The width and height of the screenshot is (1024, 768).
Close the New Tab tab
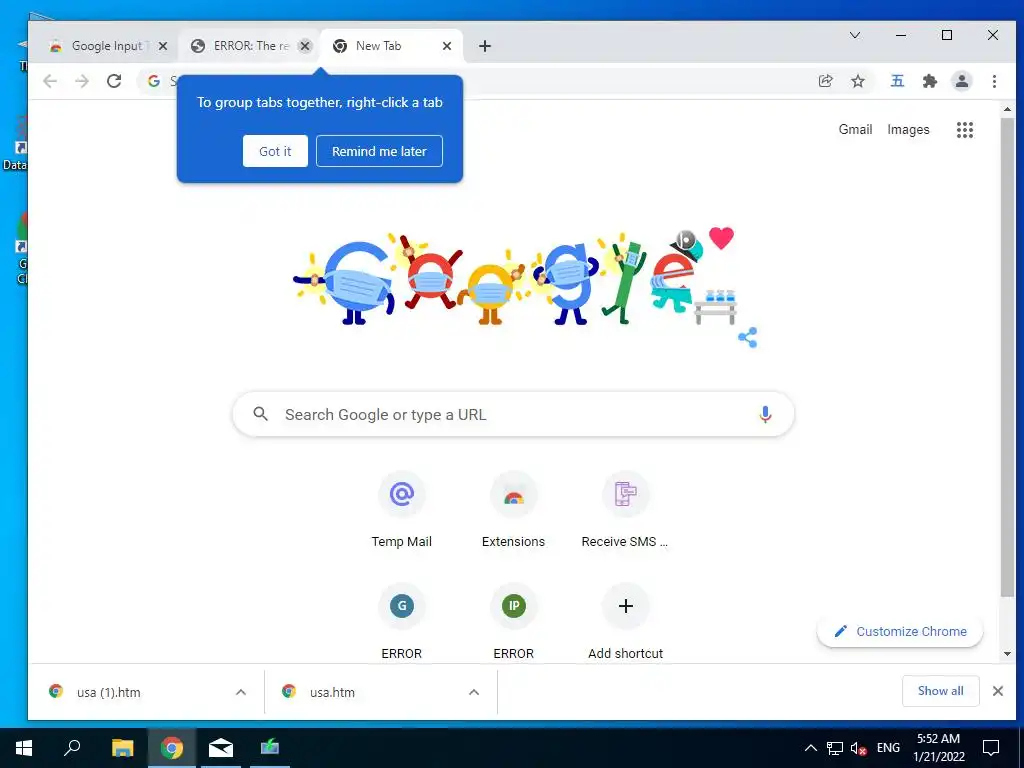point(447,46)
